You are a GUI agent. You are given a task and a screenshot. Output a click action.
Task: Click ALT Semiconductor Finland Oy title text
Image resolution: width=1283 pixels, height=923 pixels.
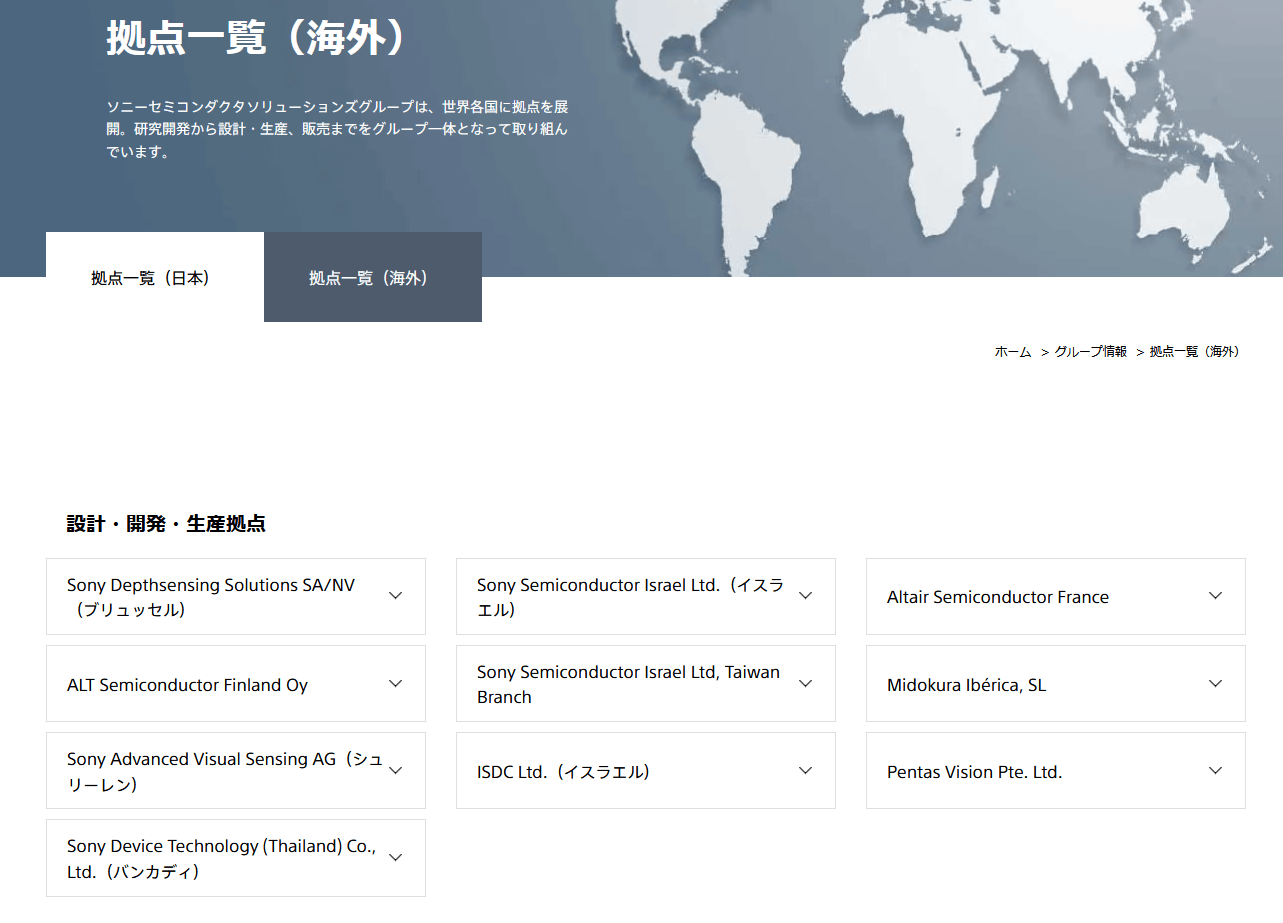coord(187,685)
